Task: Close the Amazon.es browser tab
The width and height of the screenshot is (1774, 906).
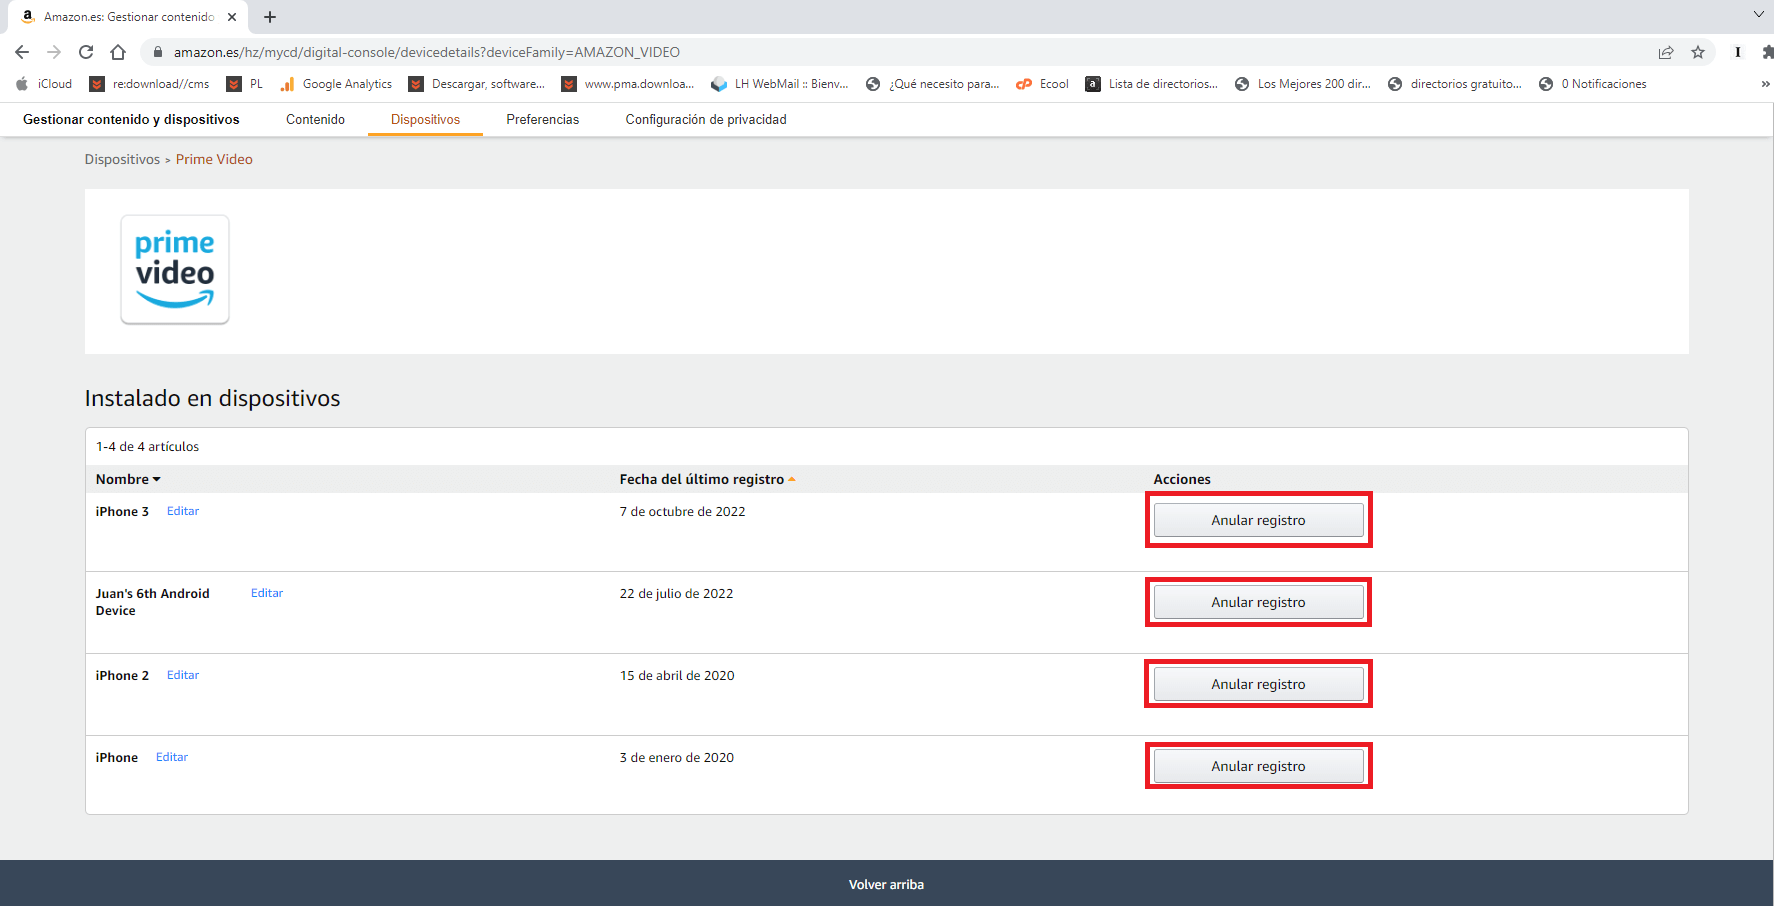Action: point(232,17)
